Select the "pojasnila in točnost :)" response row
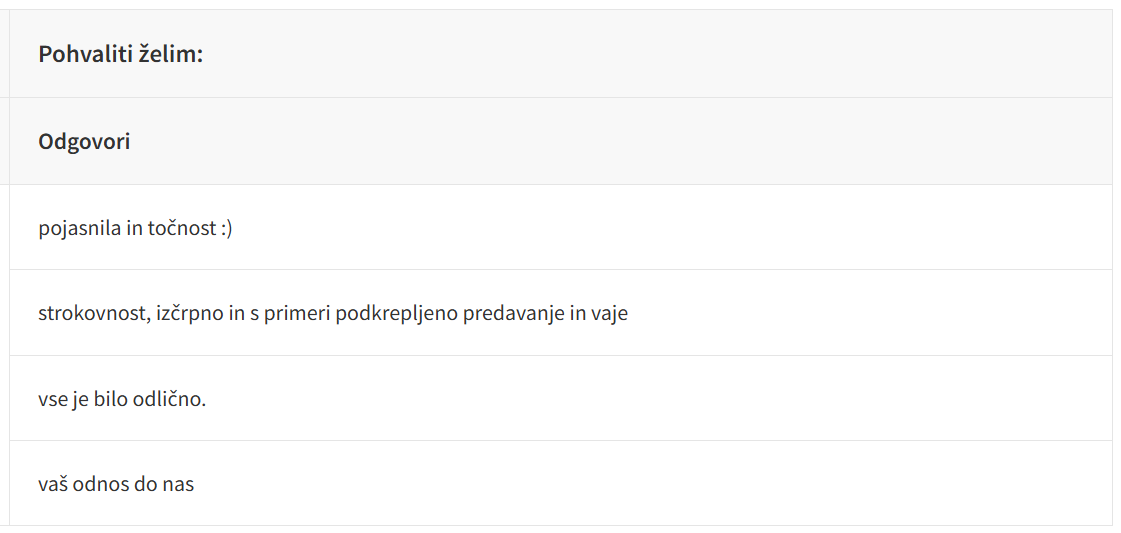The image size is (1121, 533). tap(135, 229)
